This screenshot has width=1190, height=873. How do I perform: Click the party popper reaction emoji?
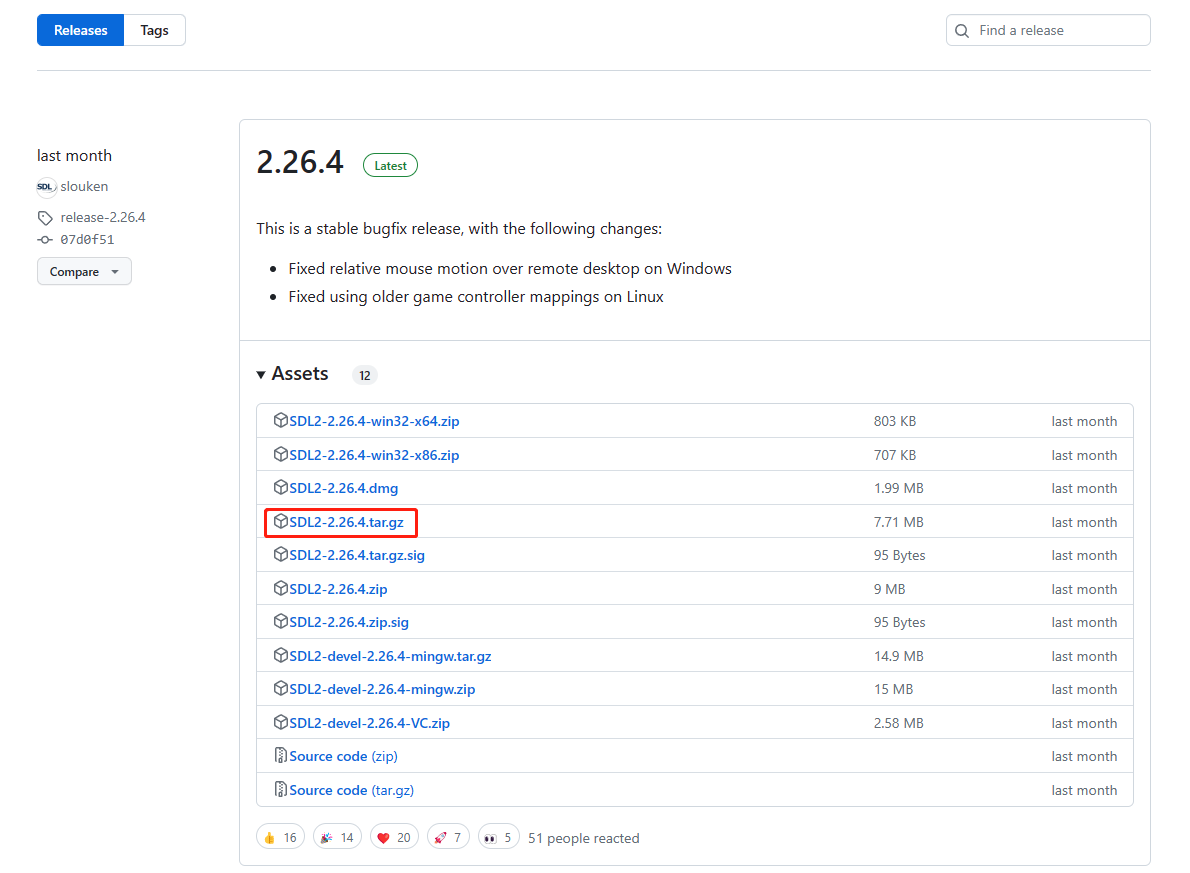click(x=325, y=838)
